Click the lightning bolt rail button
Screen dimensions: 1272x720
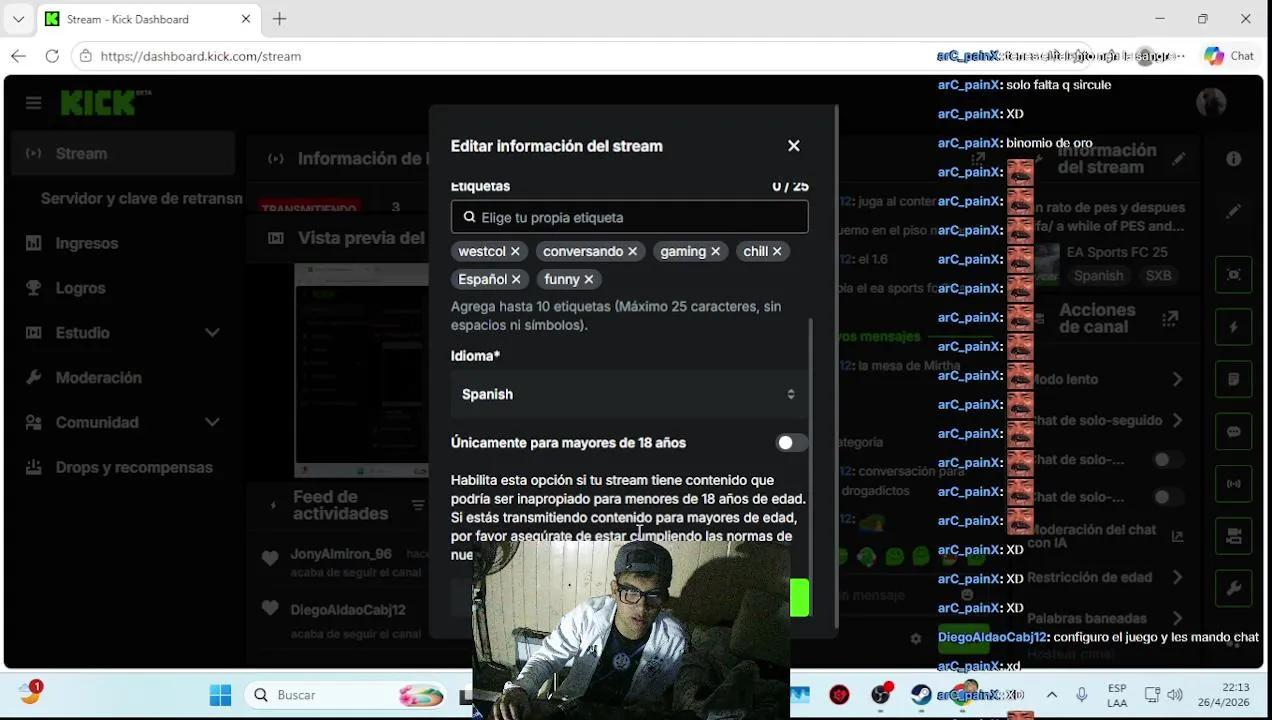pos(1234,327)
